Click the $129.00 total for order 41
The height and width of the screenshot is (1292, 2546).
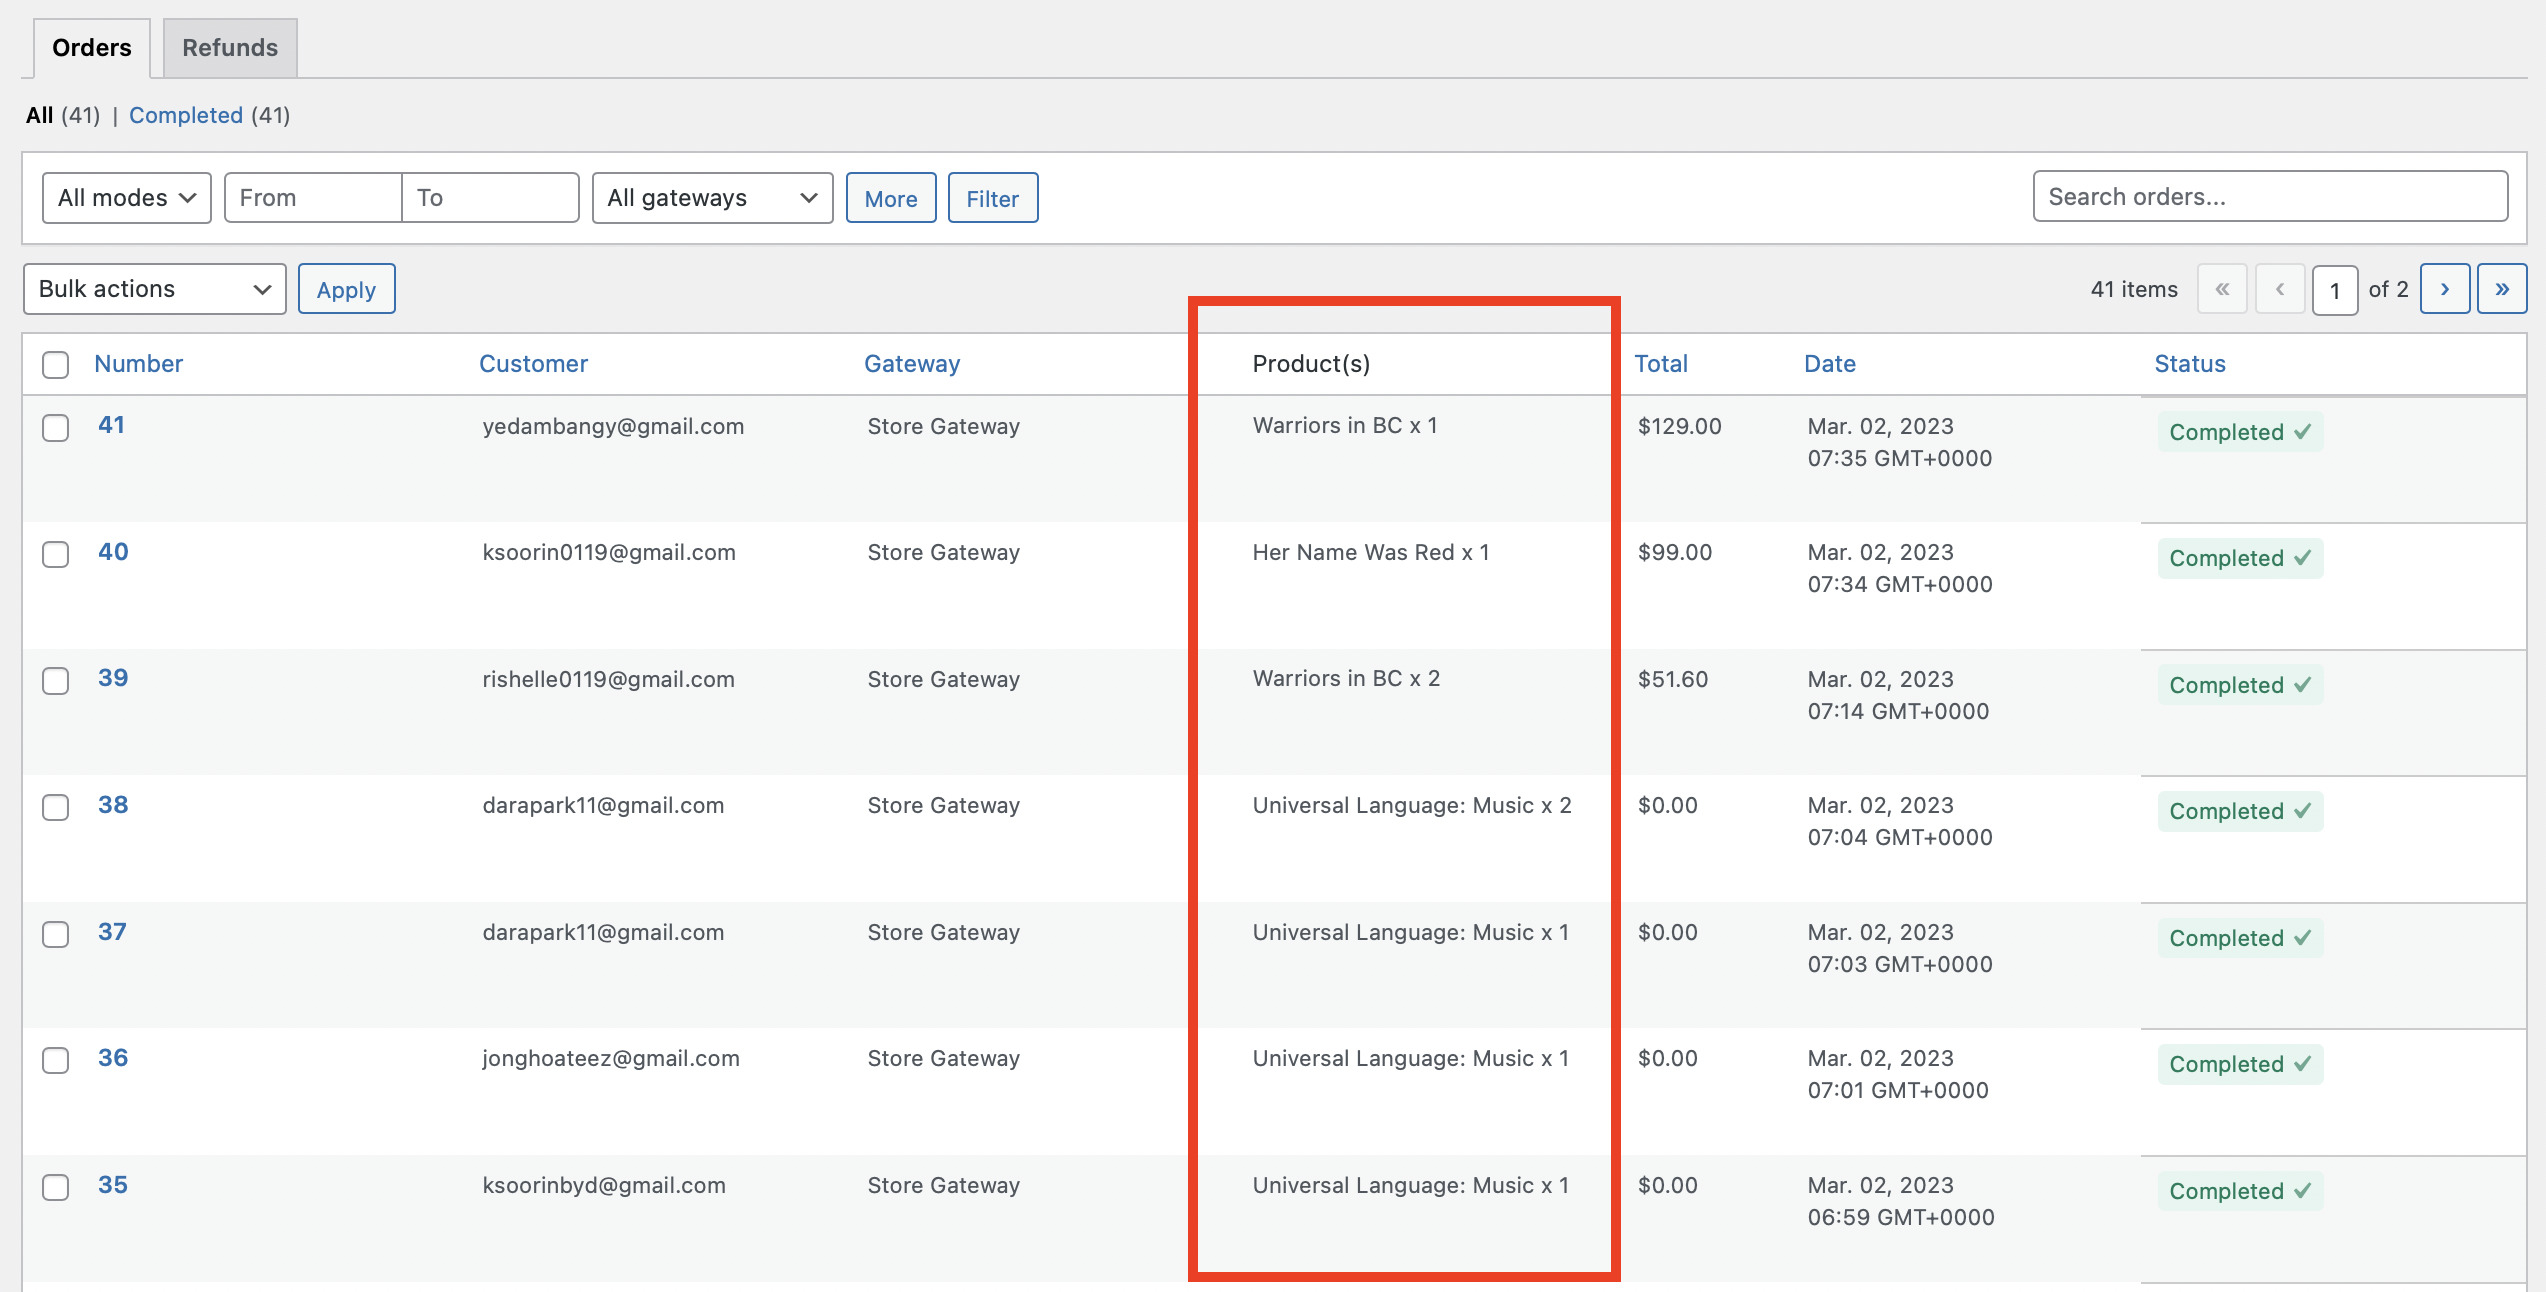tap(1680, 426)
